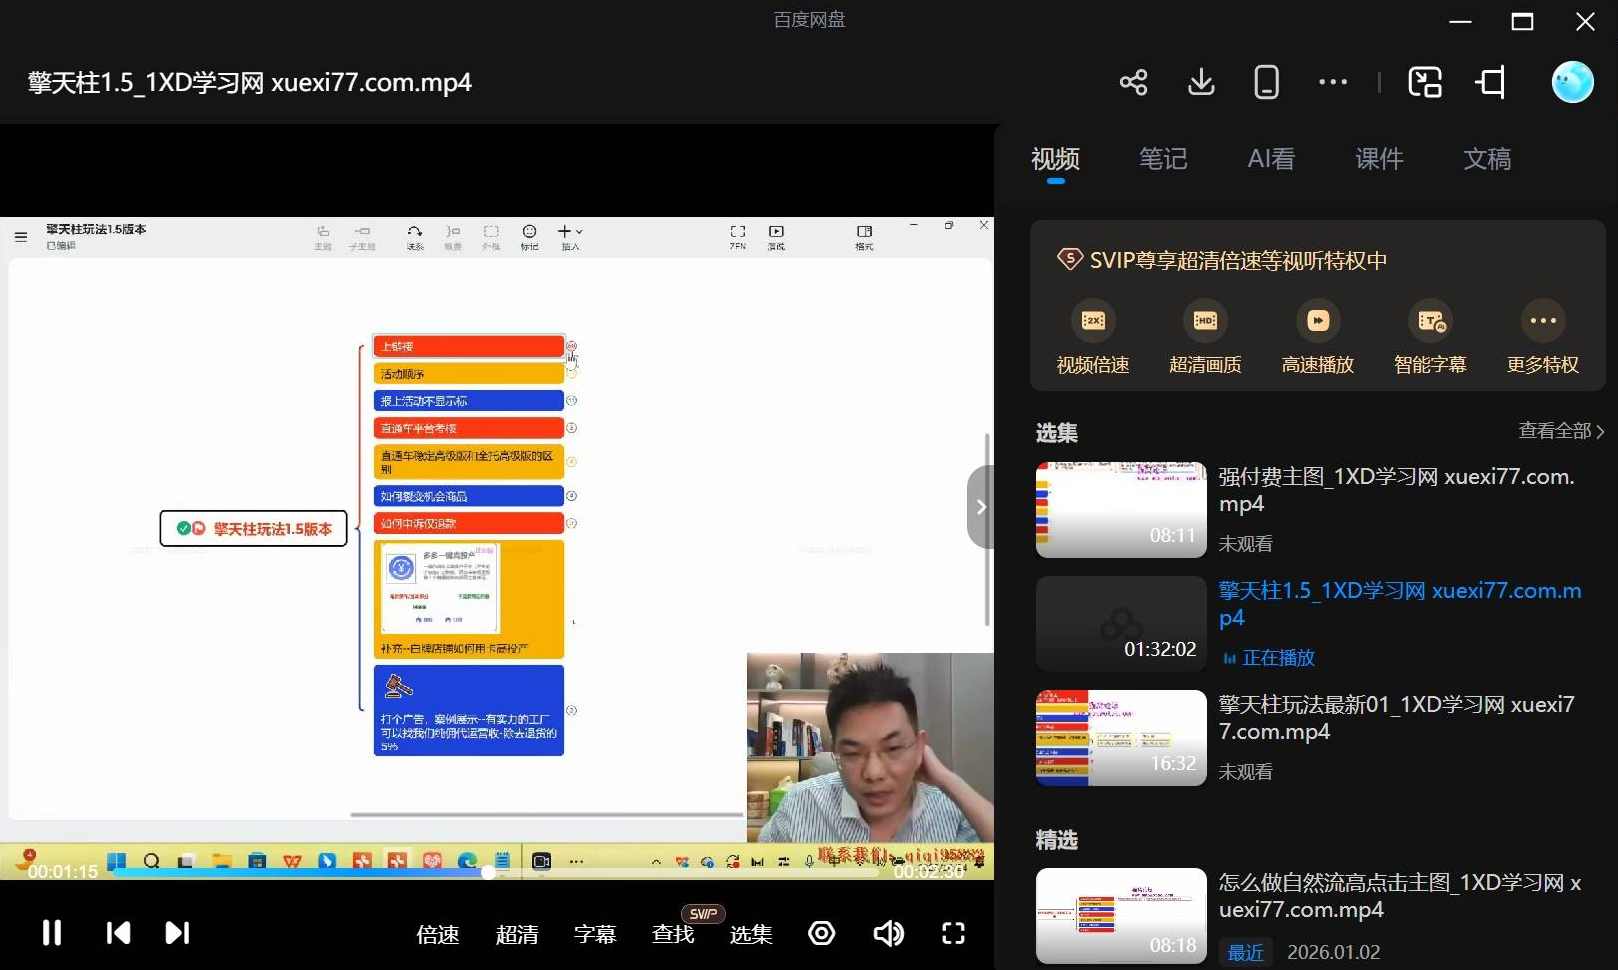Click the 选集 episode list button
The height and width of the screenshot is (970, 1618).
point(750,933)
